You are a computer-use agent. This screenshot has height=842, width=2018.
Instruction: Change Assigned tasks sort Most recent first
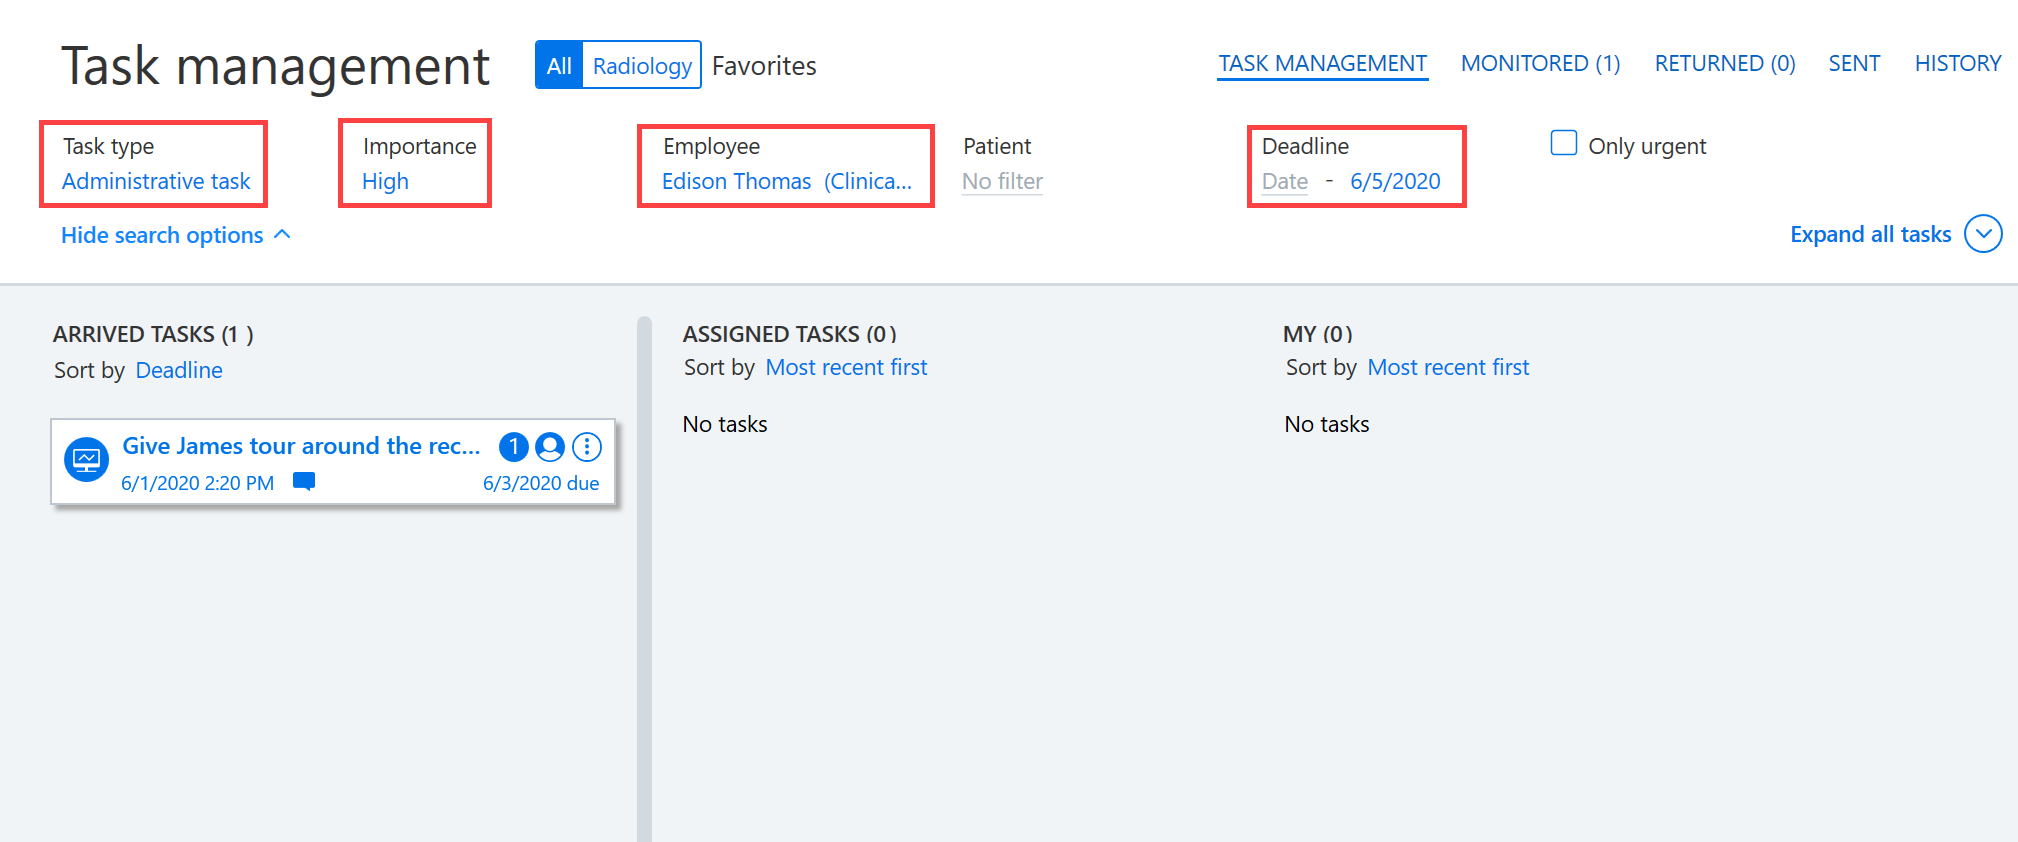click(846, 367)
